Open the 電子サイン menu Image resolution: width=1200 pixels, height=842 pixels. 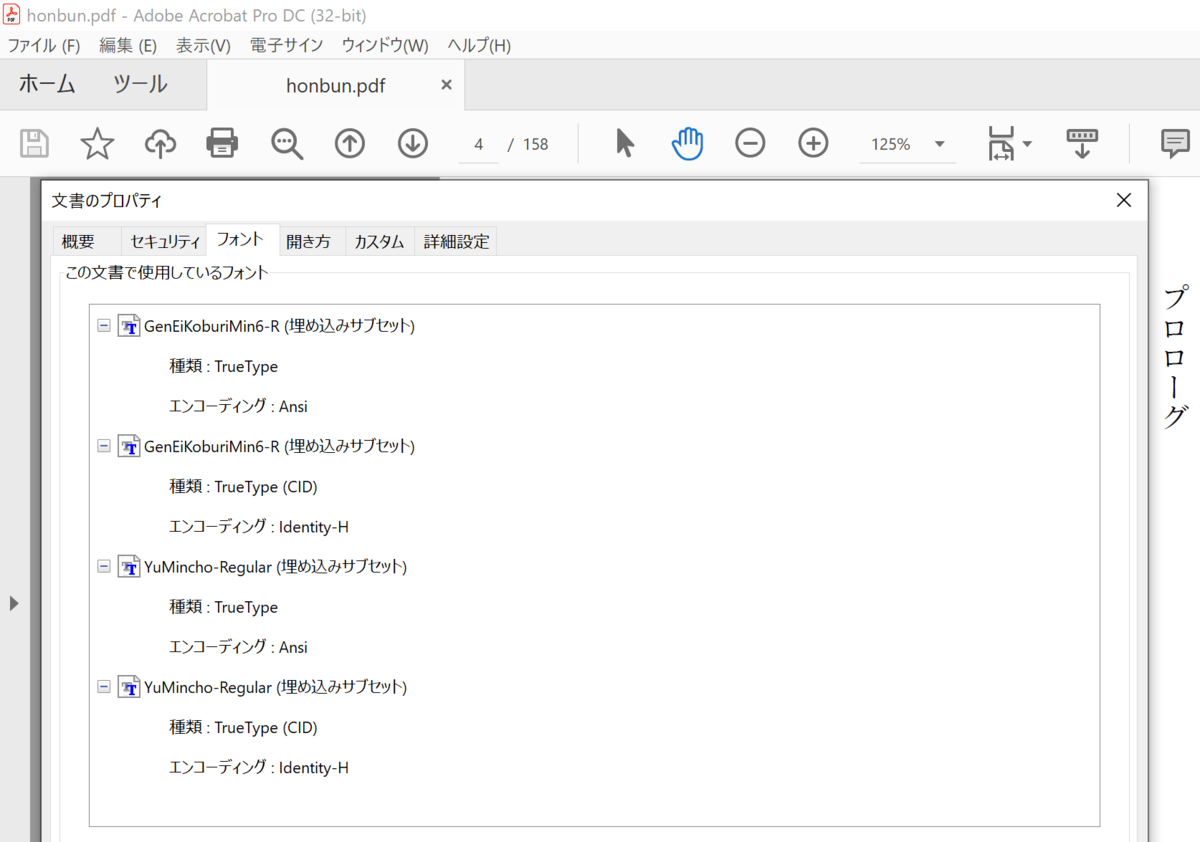[x=286, y=46]
